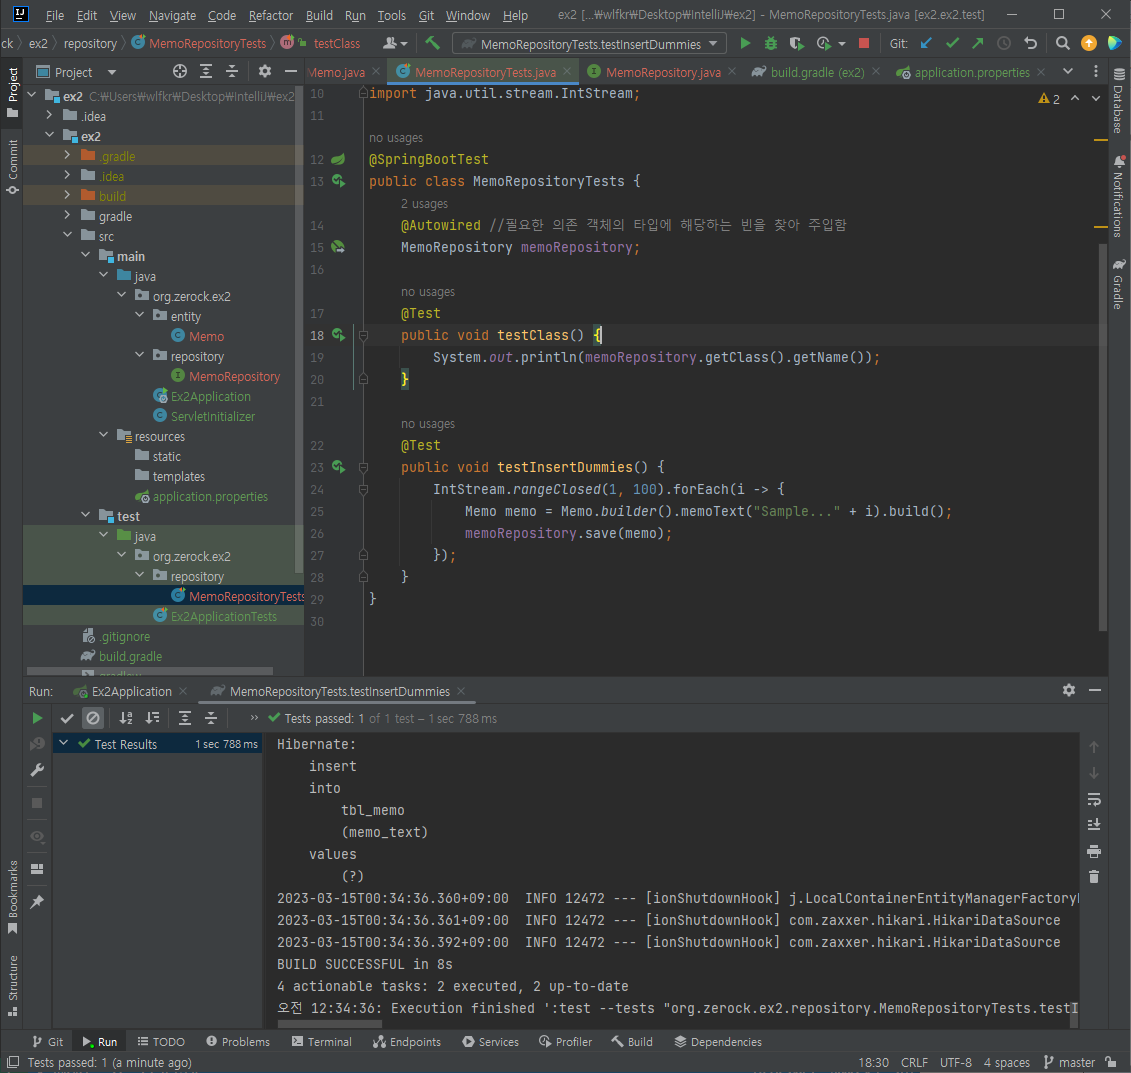Collapse the src folder node
The width and height of the screenshot is (1131, 1073).
(68, 235)
